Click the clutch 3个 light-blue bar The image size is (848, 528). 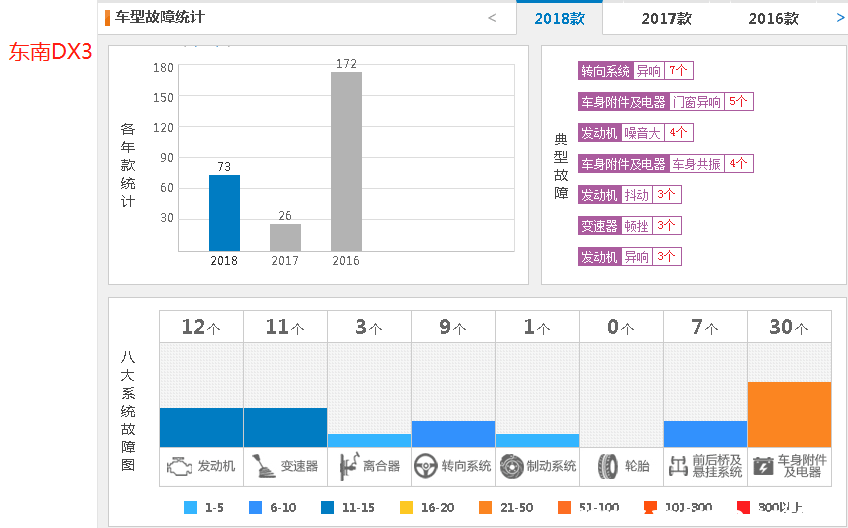pos(369,440)
